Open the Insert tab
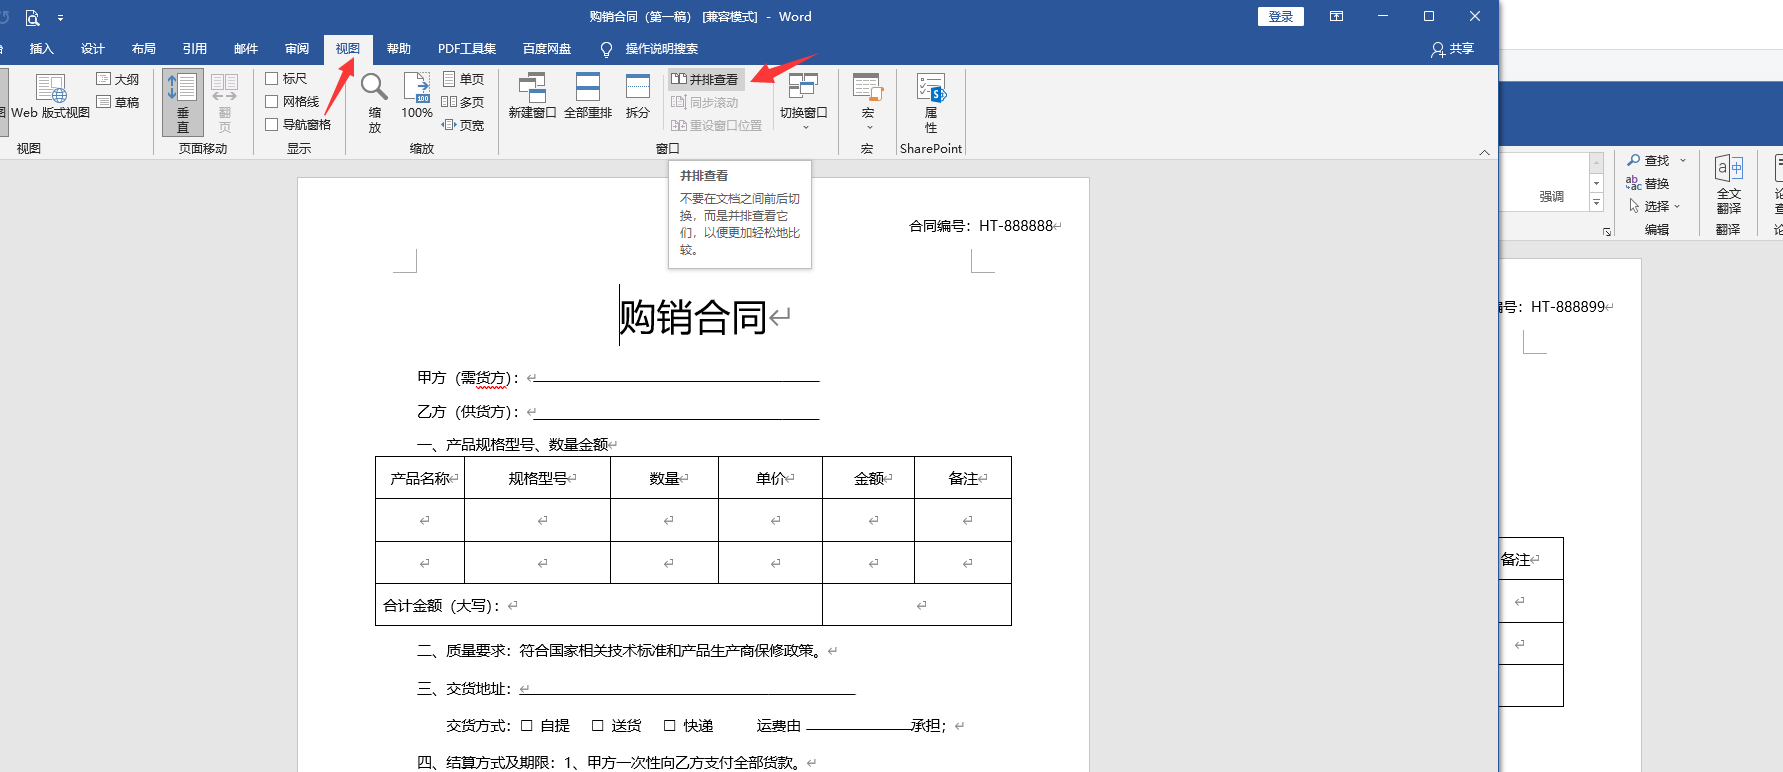The height and width of the screenshot is (772, 1783). click(41, 49)
